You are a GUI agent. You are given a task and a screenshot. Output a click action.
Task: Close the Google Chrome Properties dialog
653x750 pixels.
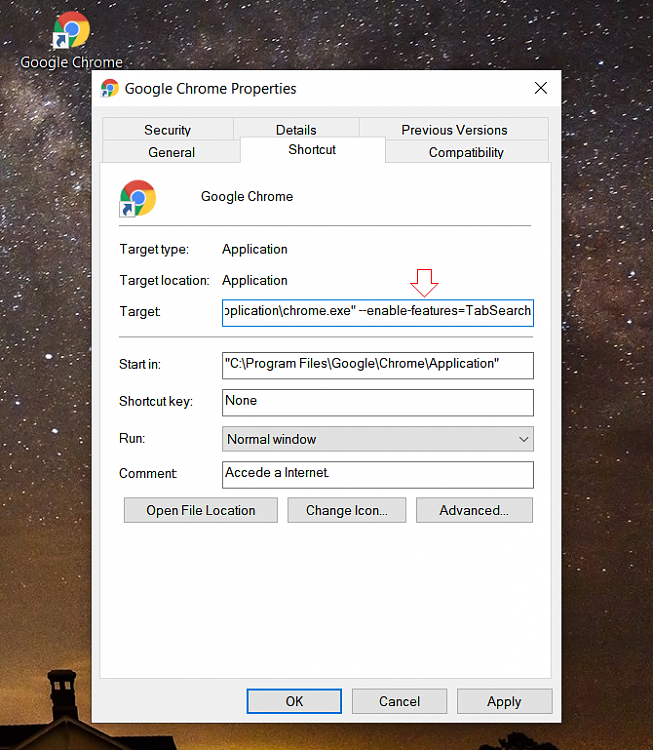541,88
